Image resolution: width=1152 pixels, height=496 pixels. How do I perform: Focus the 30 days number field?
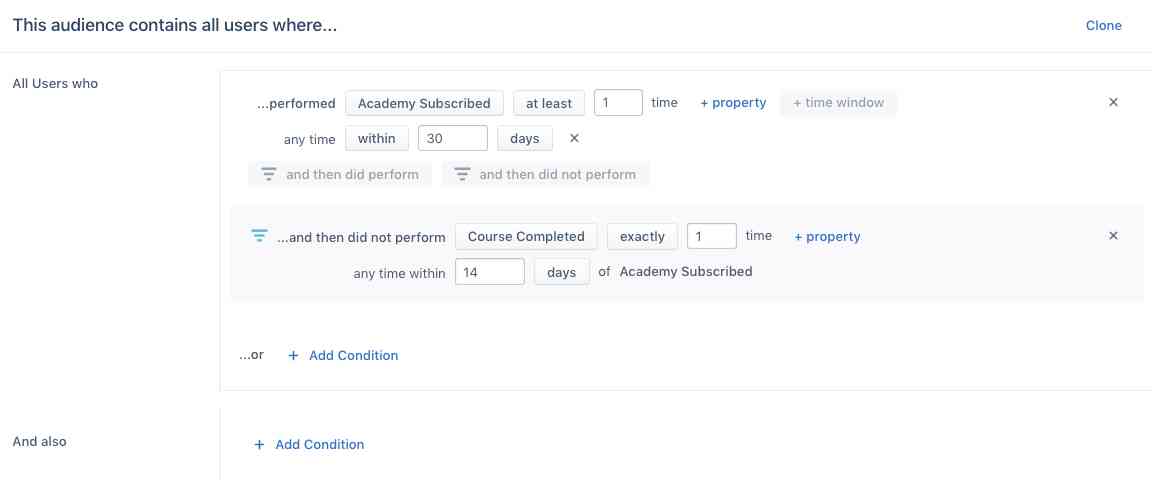click(x=453, y=138)
